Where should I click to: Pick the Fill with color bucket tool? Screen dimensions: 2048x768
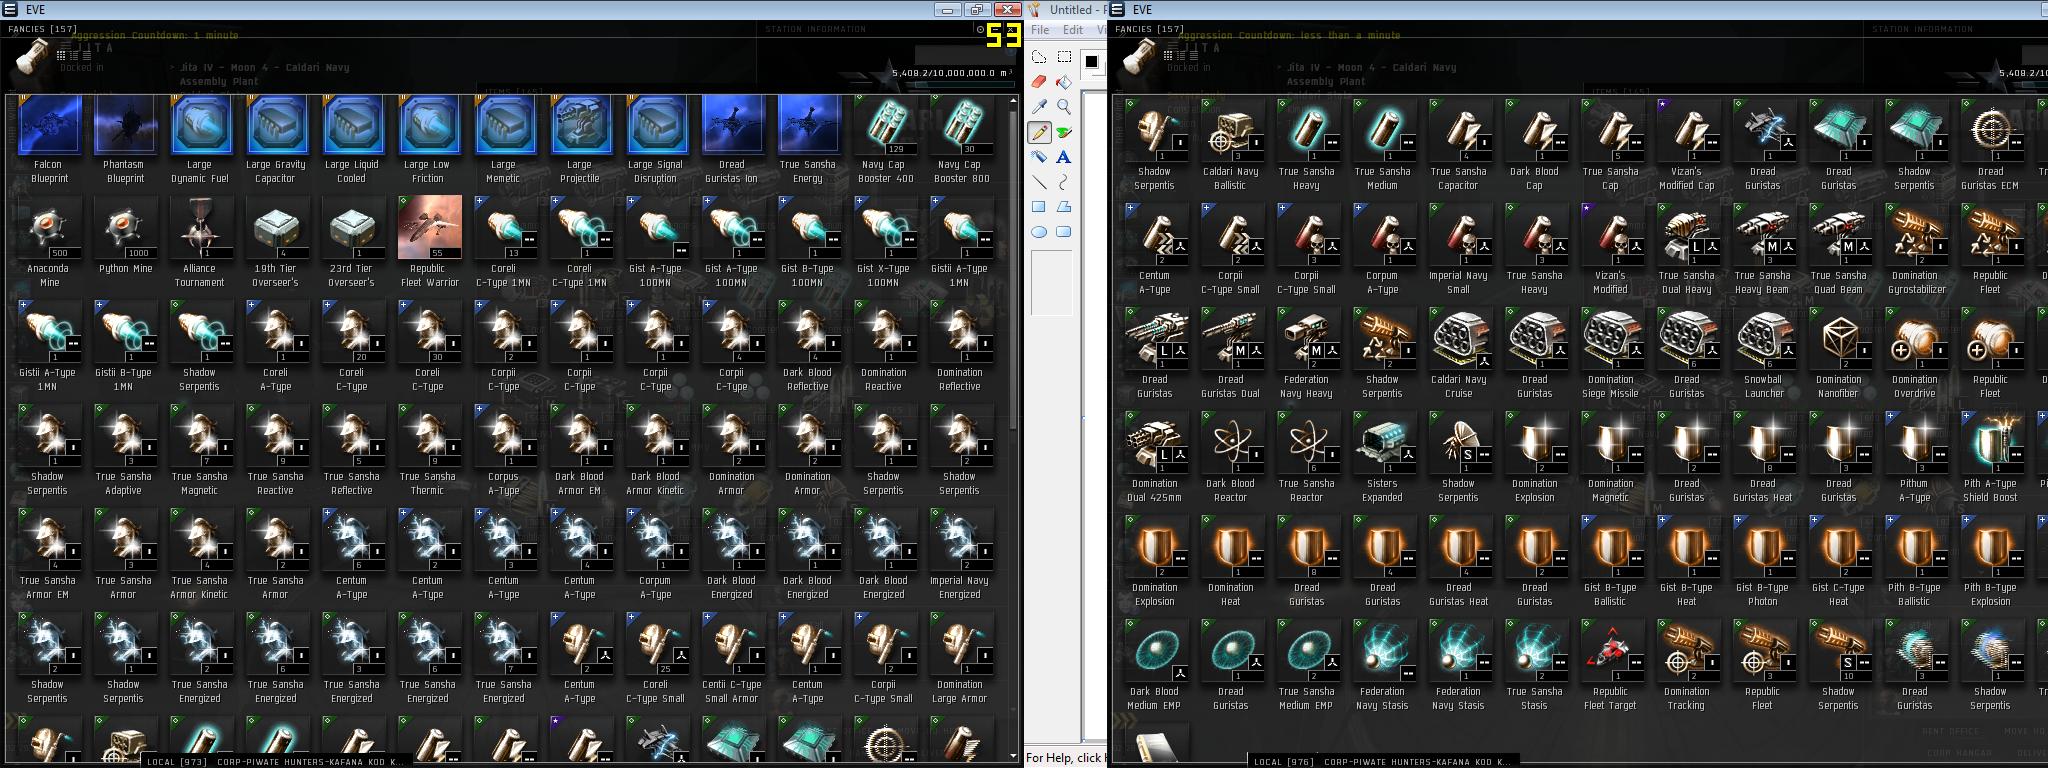click(x=1064, y=82)
